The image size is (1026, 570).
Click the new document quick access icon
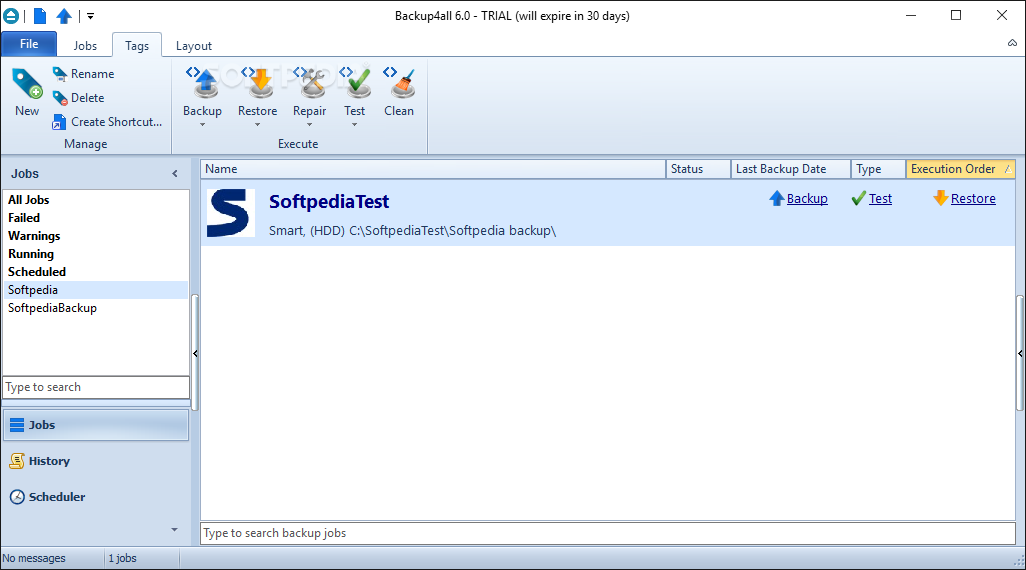click(x=40, y=15)
